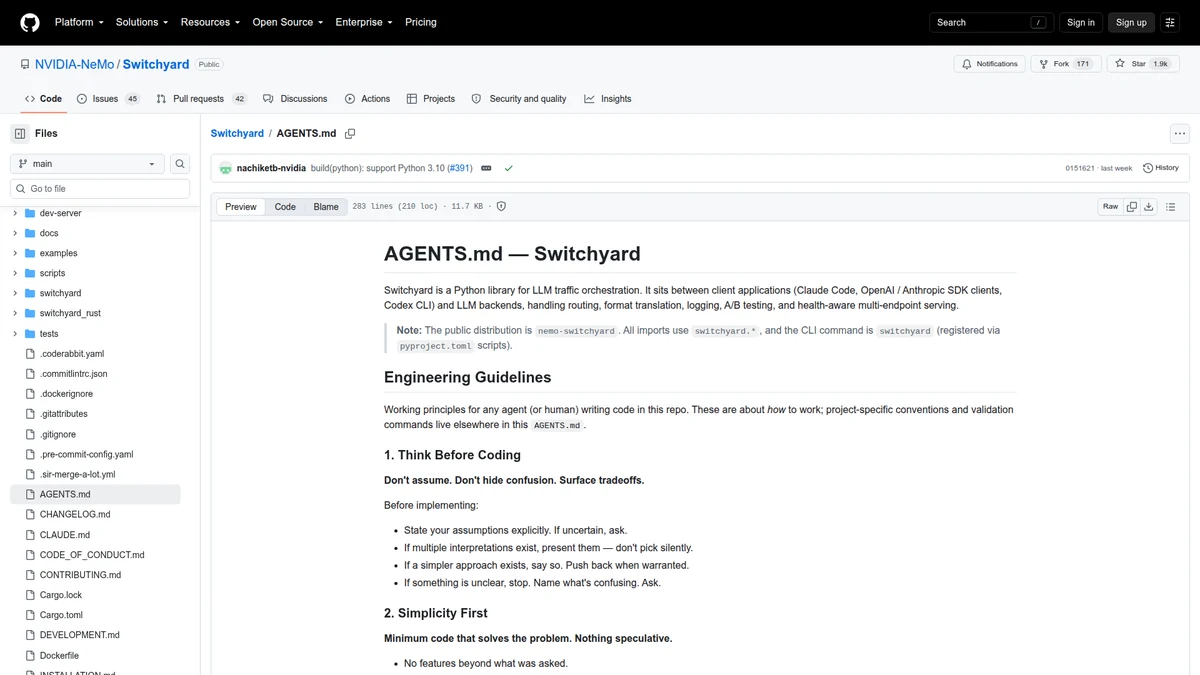Viewport: 1200px width, 675px height.
Task: Click the GitHub logo icon
Action: 30,22
